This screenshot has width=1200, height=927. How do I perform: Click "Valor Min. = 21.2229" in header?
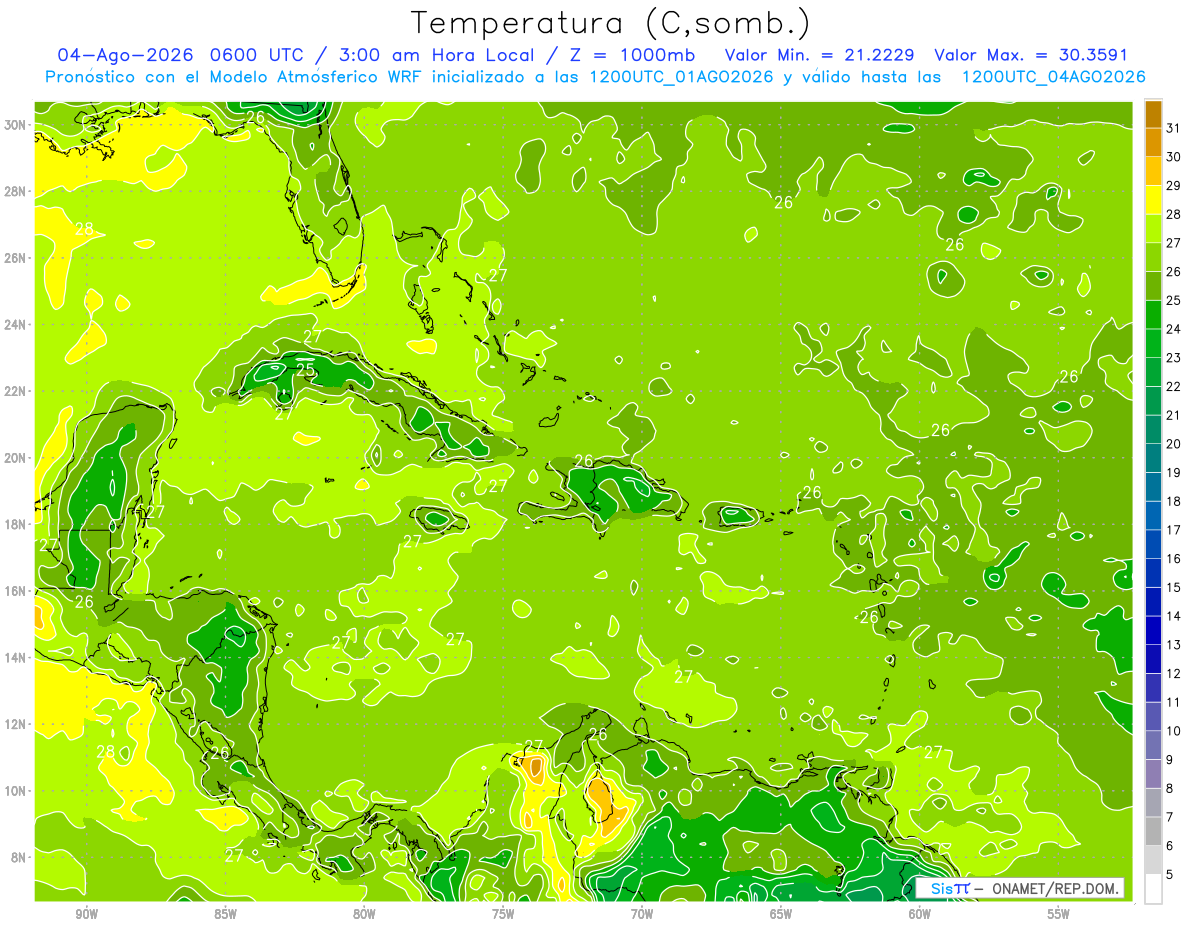(x=819, y=55)
